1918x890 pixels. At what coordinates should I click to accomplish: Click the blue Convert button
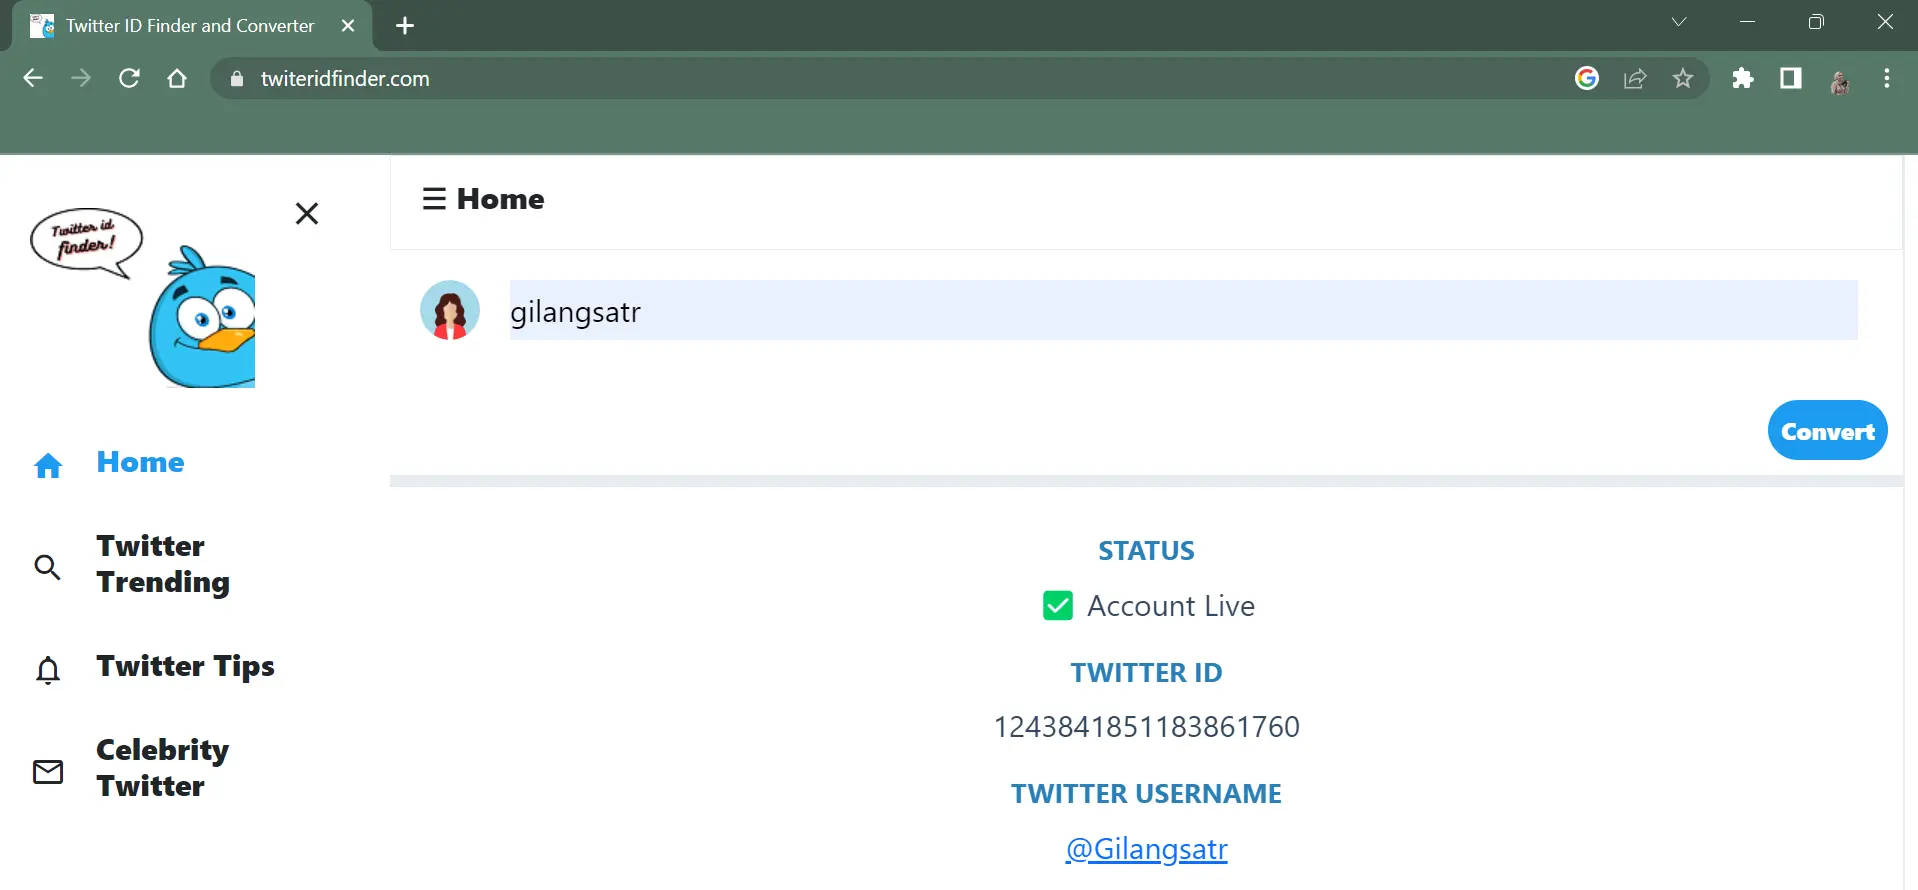tap(1828, 430)
